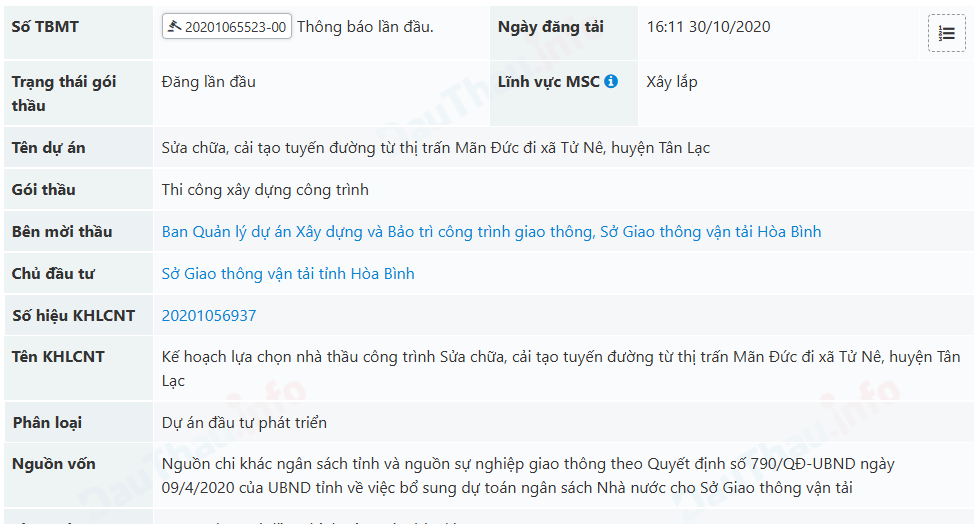Image resolution: width=980 pixels, height=524 pixels.
Task: Open the Ban Quản lý dự án Xây dựng link
Action: pos(491,232)
